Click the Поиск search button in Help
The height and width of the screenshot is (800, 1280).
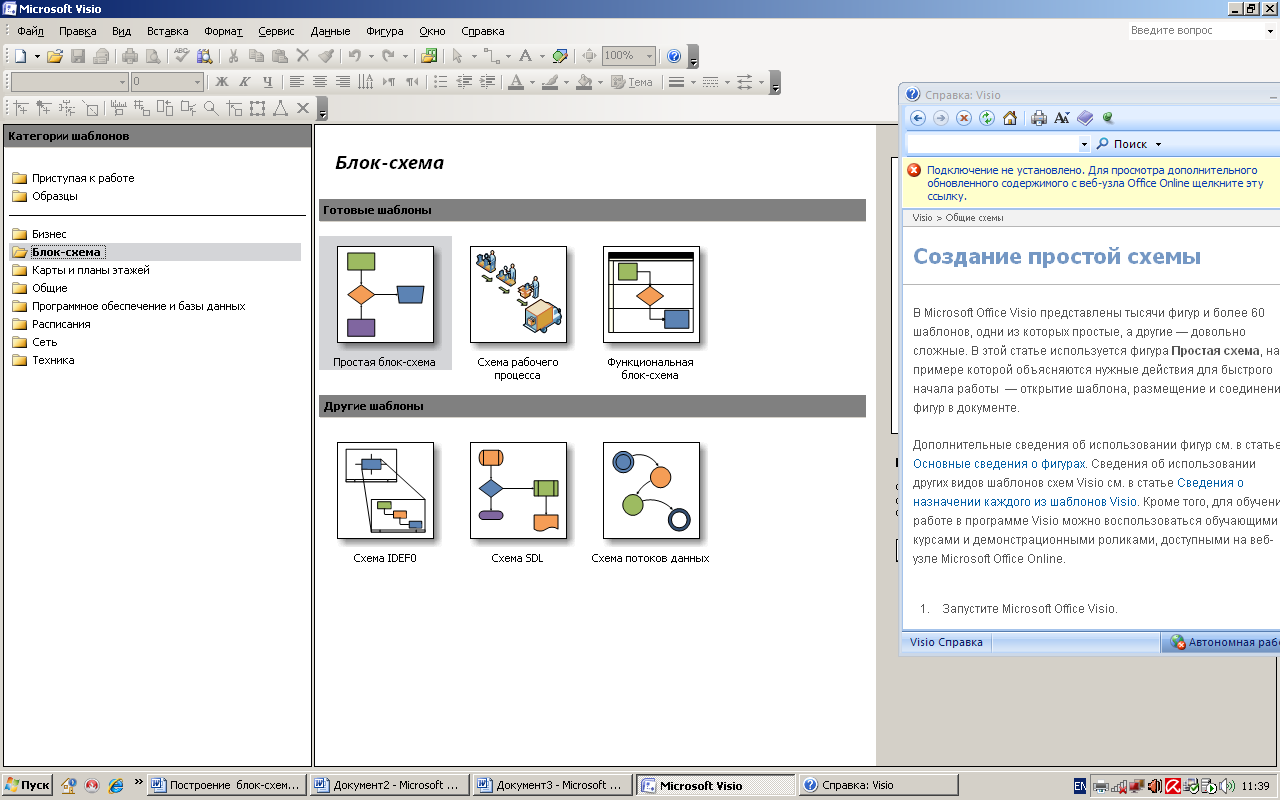[1122, 144]
